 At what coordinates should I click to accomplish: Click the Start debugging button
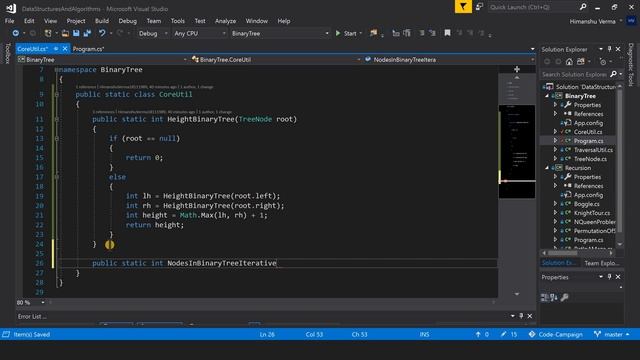click(346, 33)
